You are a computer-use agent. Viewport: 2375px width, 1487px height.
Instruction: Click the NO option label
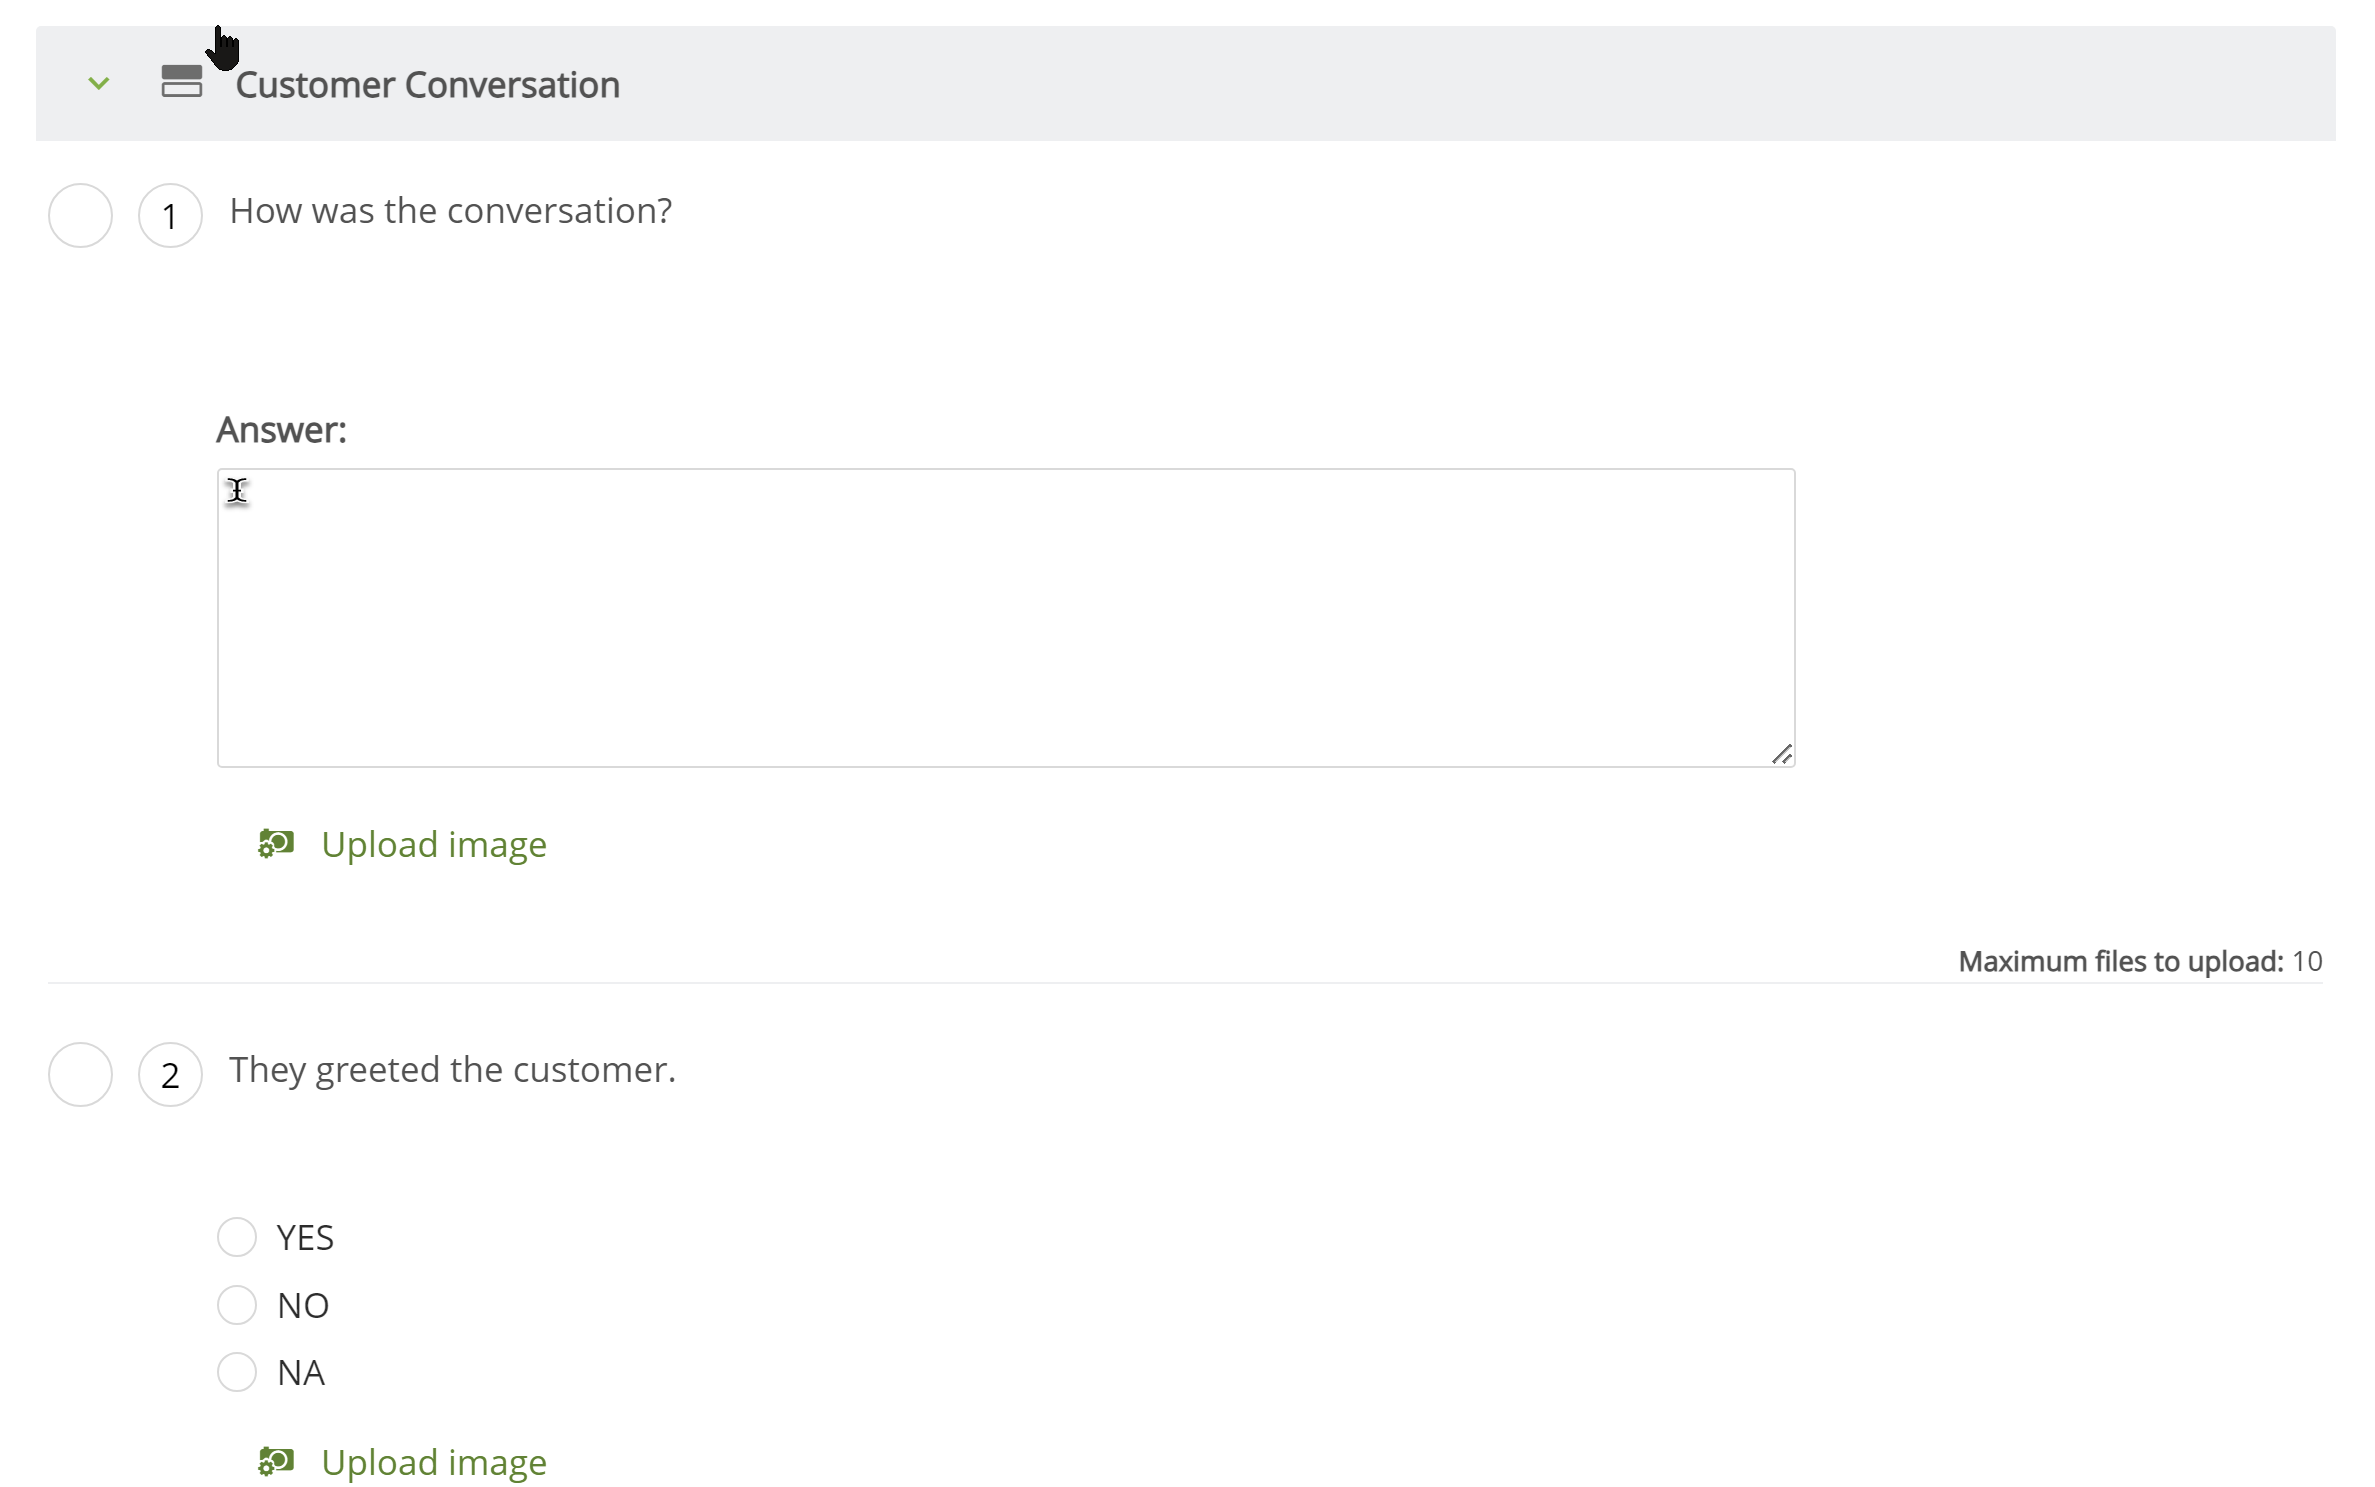tap(303, 1306)
